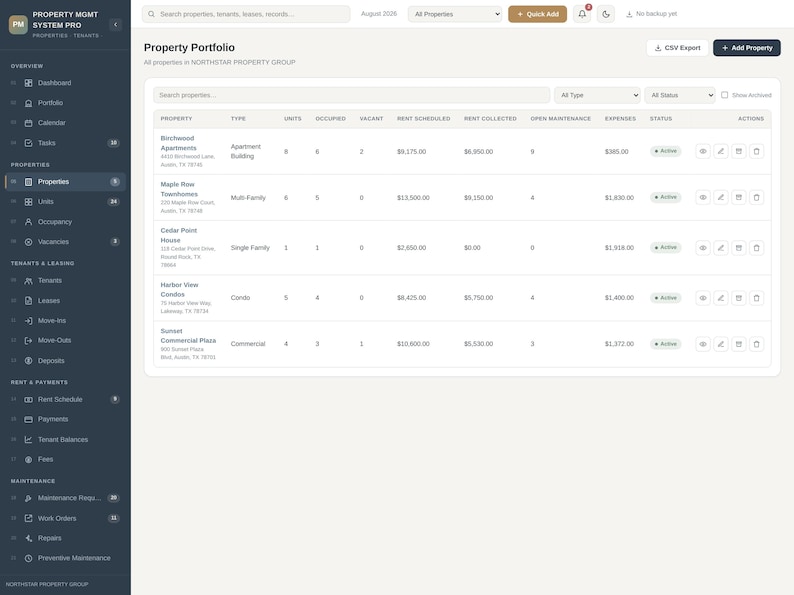Image resolution: width=794 pixels, height=595 pixels.
Task: Open Move-Outs sidebar item
Action: point(65,340)
